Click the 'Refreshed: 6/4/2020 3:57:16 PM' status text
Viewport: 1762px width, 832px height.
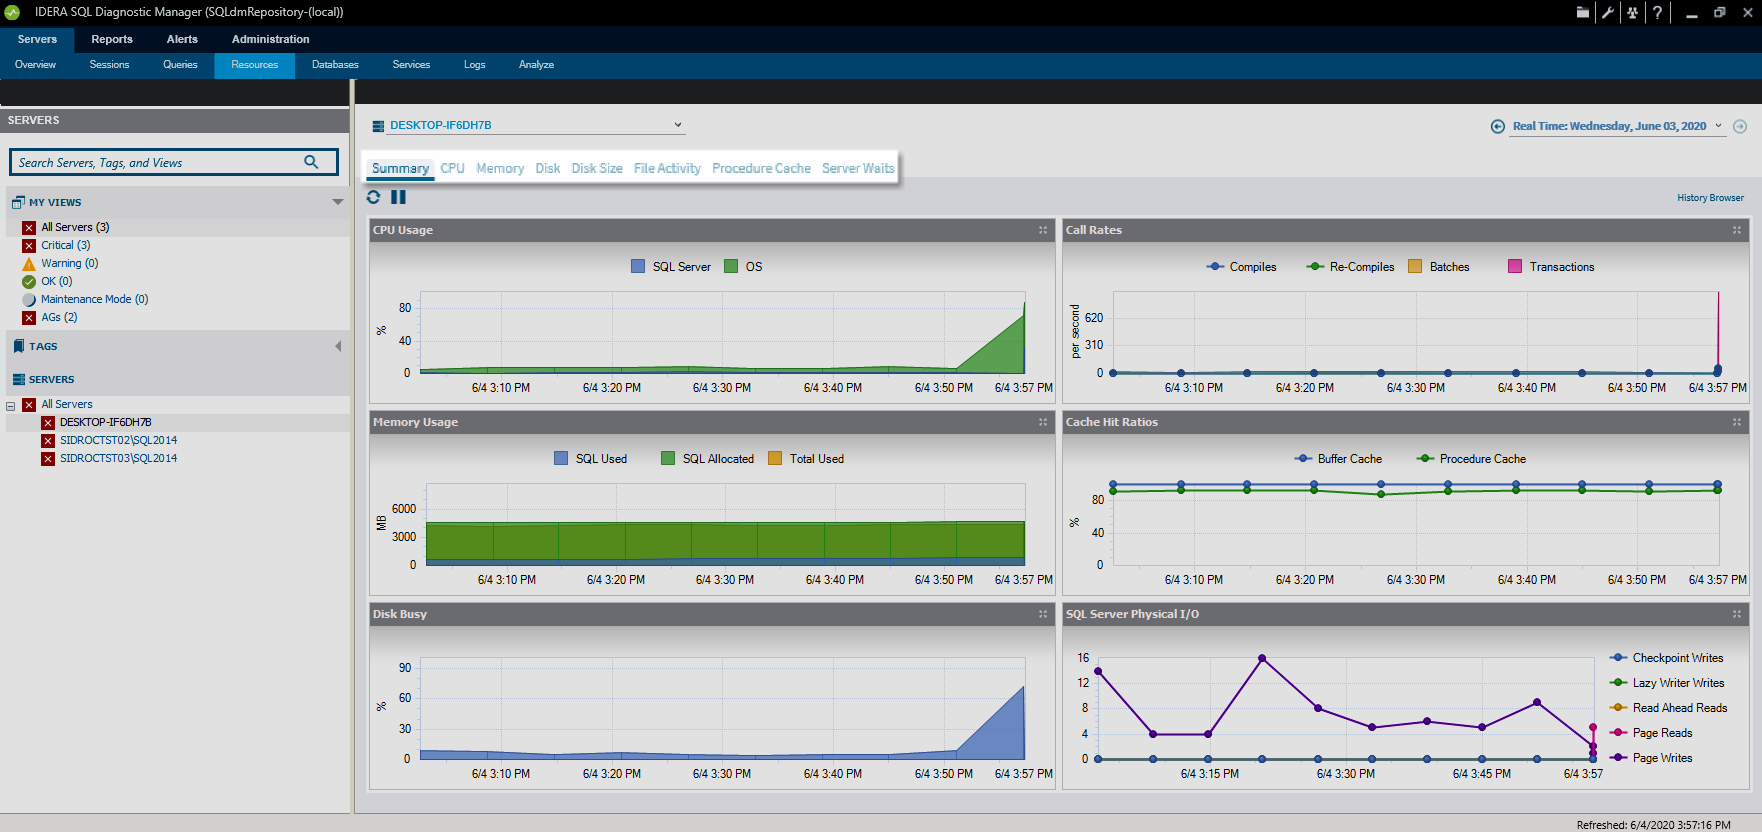(1653, 825)
